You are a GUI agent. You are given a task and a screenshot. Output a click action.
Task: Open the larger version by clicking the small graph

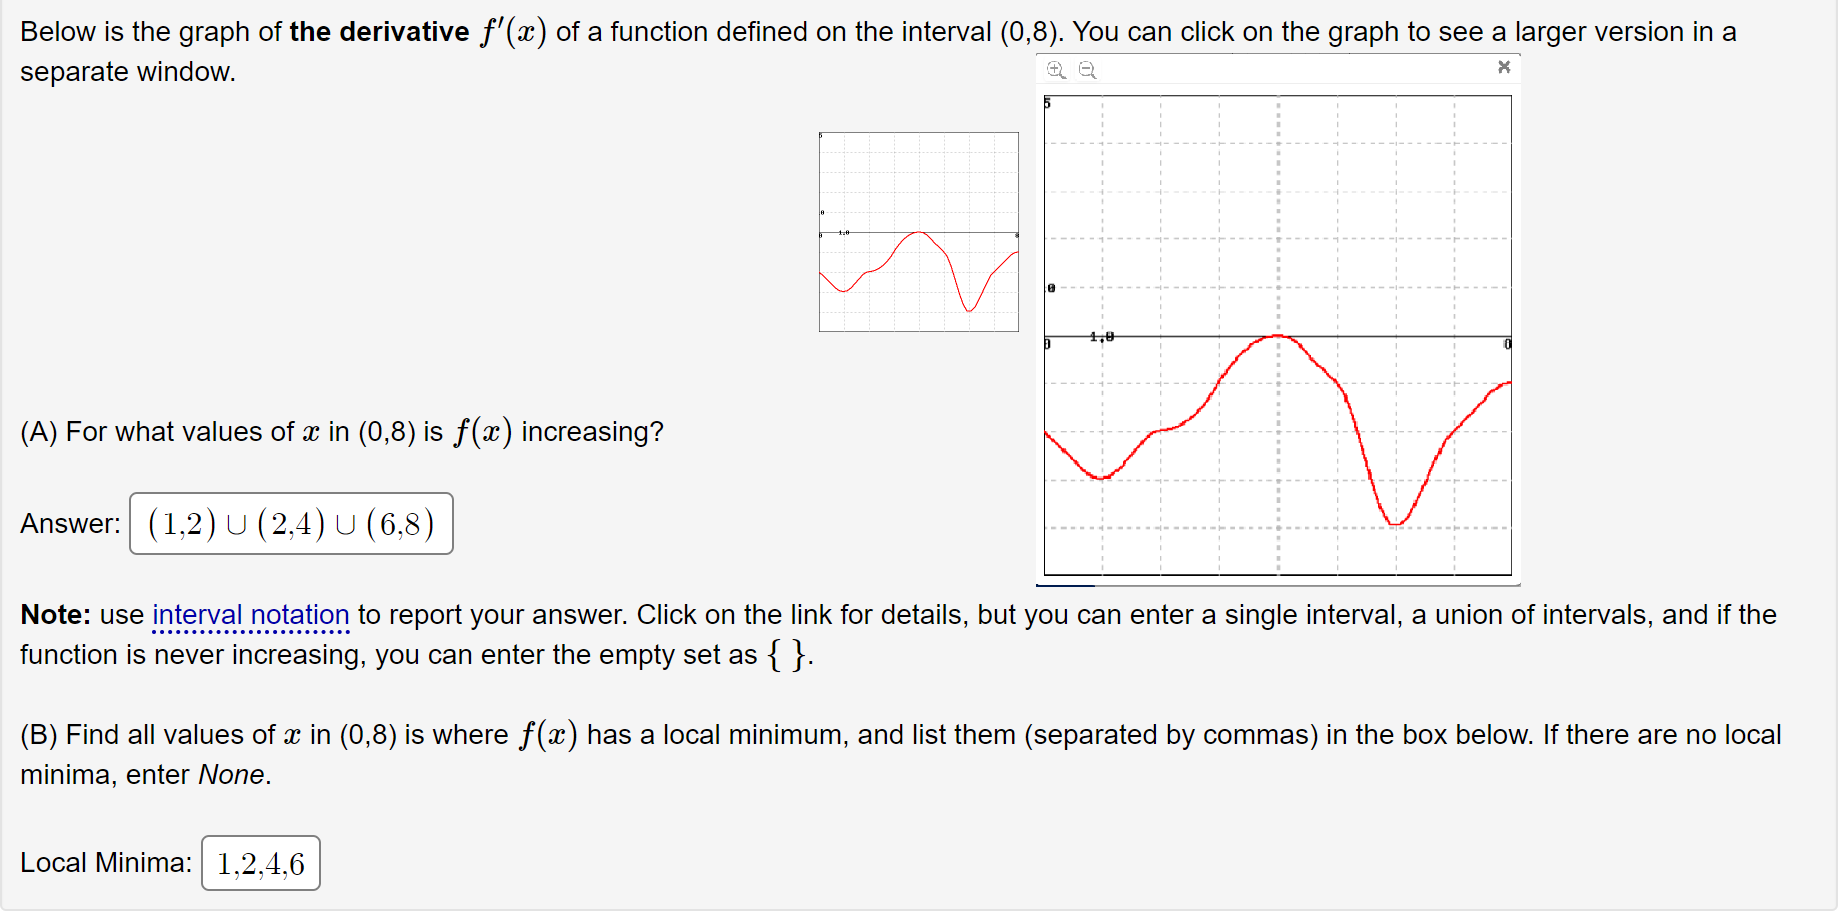pyautogui.click(x=917, y=231)
